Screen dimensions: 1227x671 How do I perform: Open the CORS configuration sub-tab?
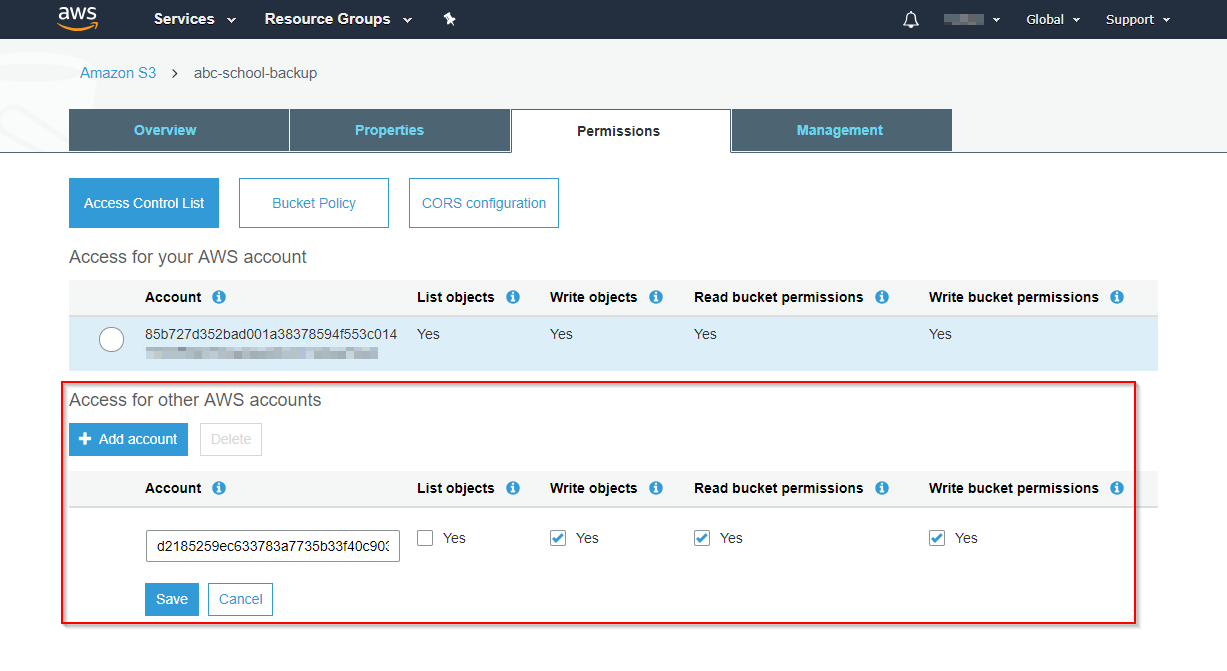tap(484, 203)
